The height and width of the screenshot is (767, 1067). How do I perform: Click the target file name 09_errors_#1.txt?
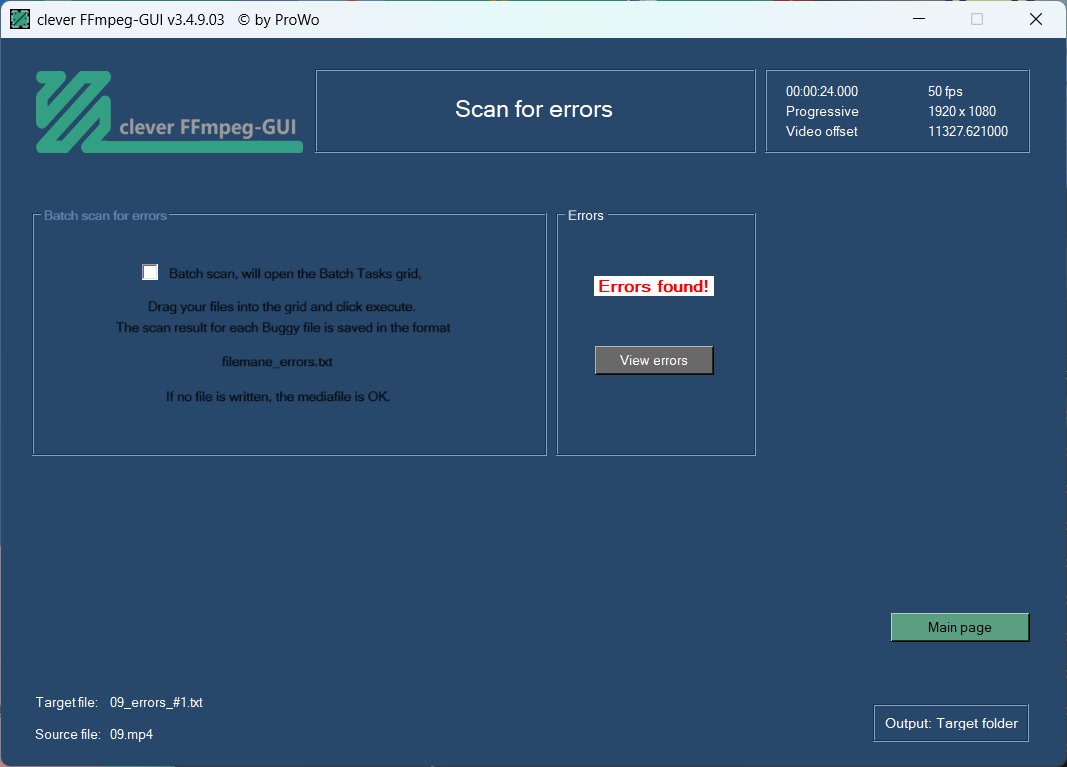click(156, 702)
